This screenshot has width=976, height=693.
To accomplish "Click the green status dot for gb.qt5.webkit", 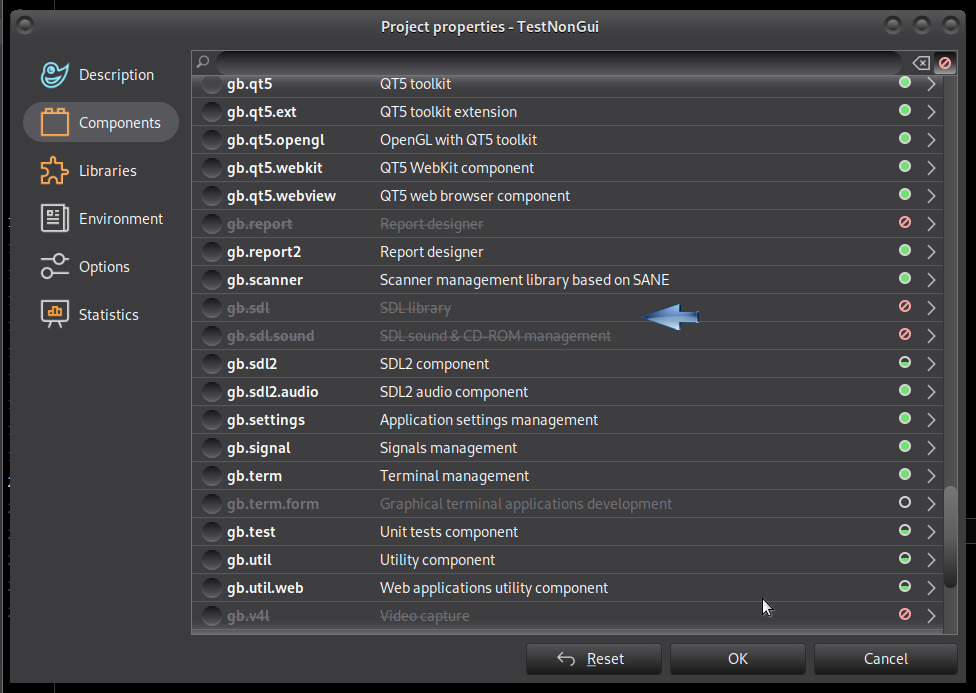I will 905,167.
